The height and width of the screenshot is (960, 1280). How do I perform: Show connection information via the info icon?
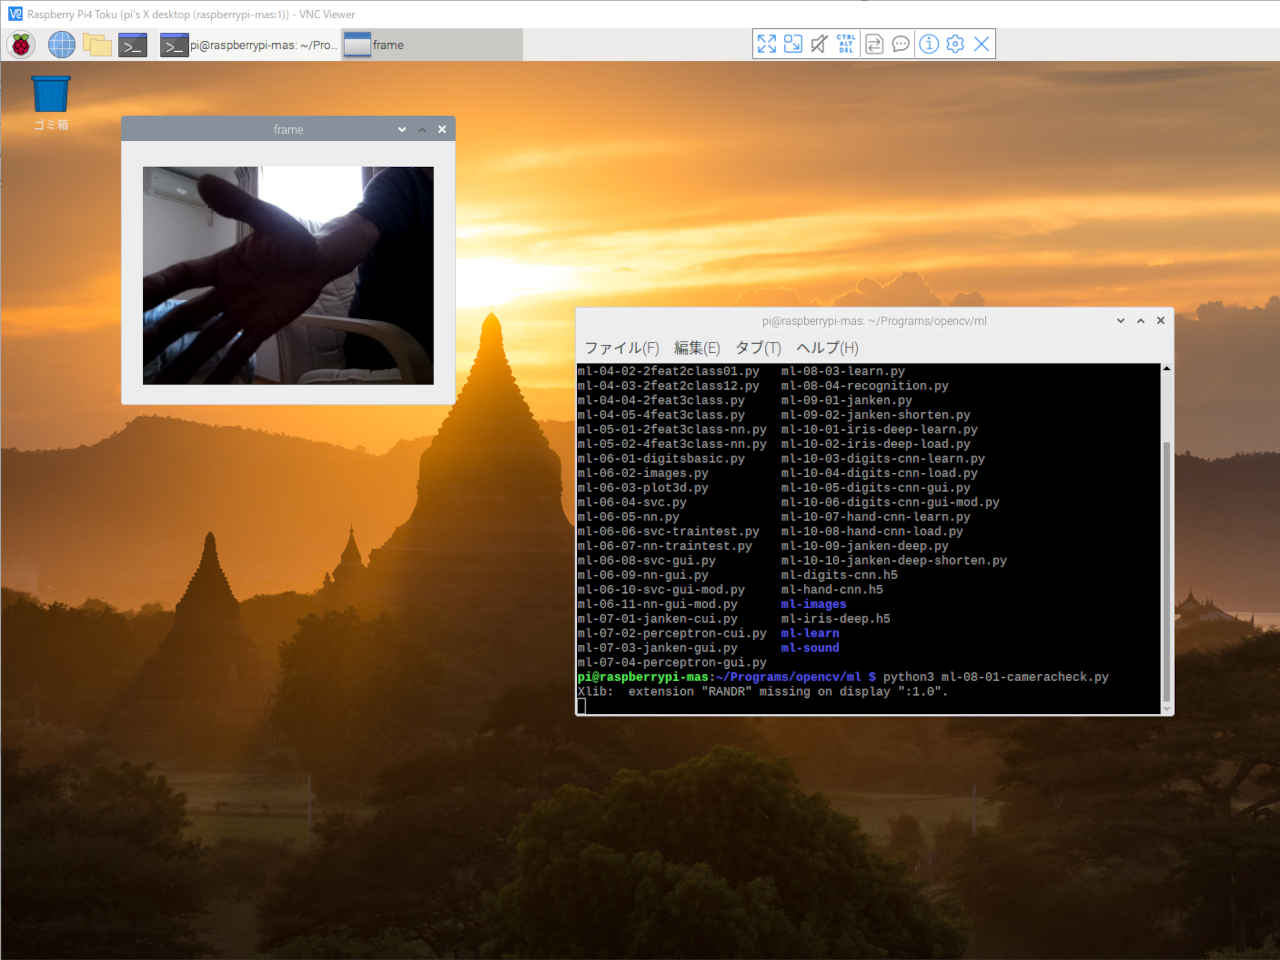coord(929,44)
